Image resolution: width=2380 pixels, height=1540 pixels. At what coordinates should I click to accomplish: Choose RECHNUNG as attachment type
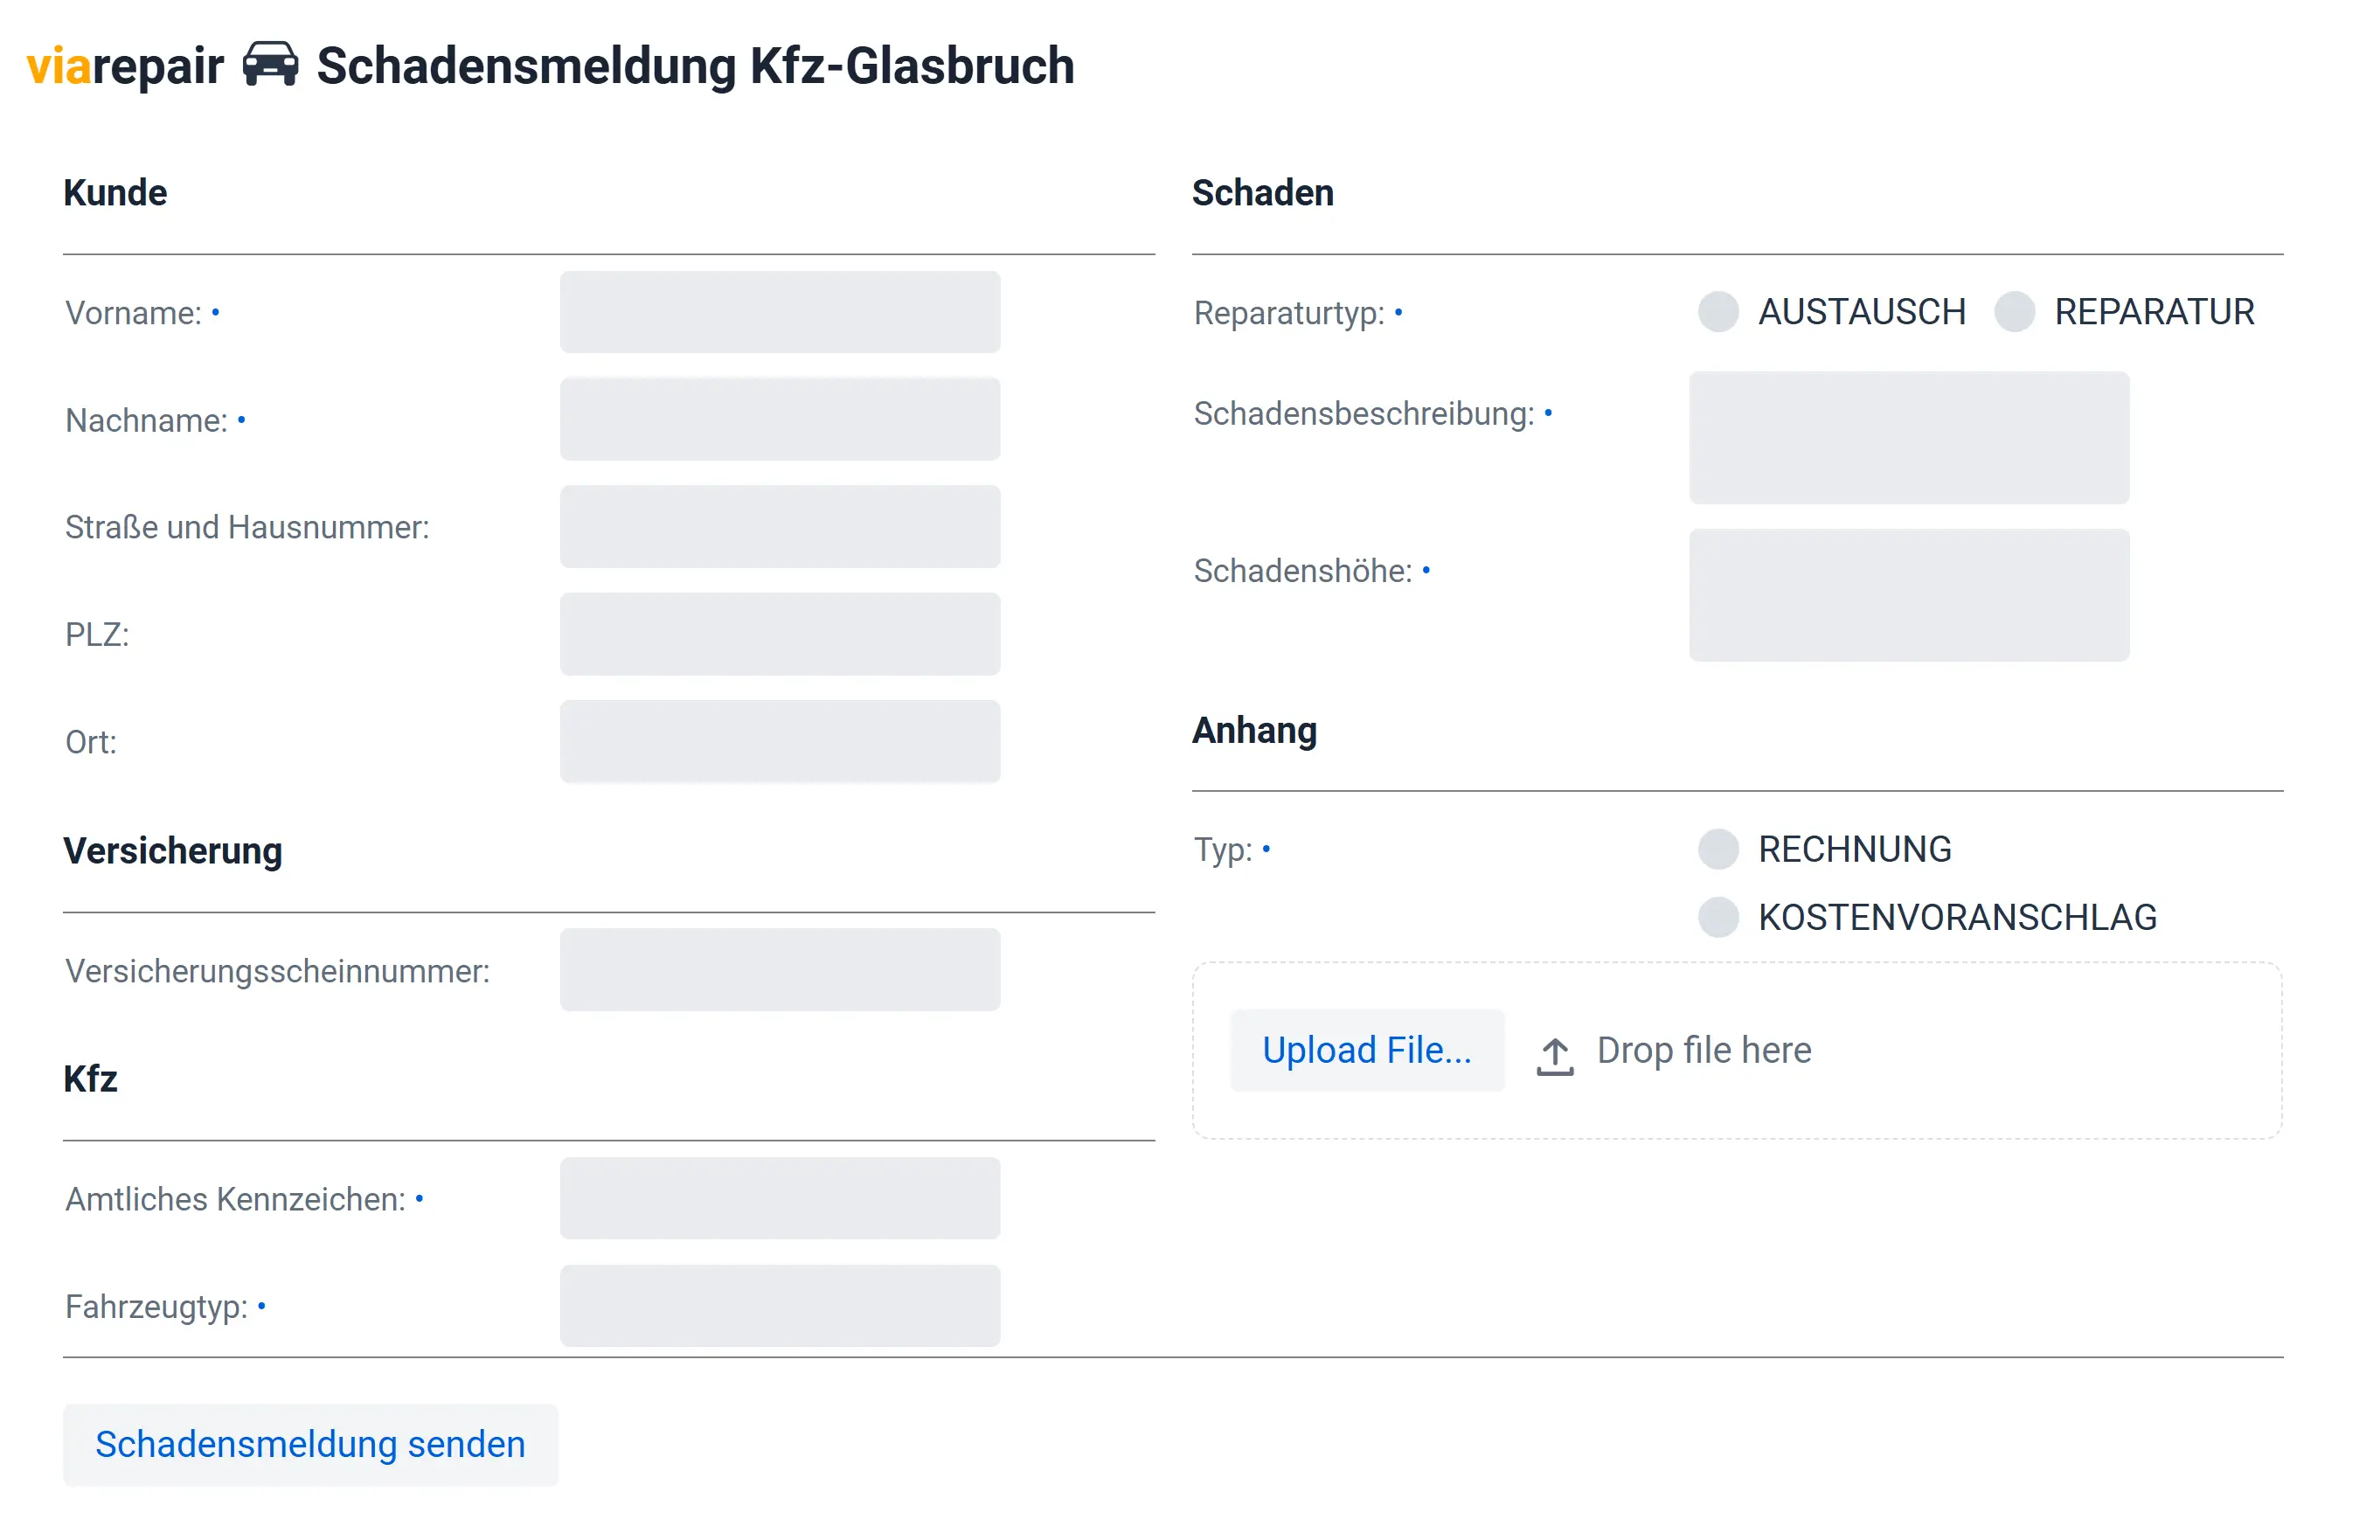click(x=1718, y=849)
